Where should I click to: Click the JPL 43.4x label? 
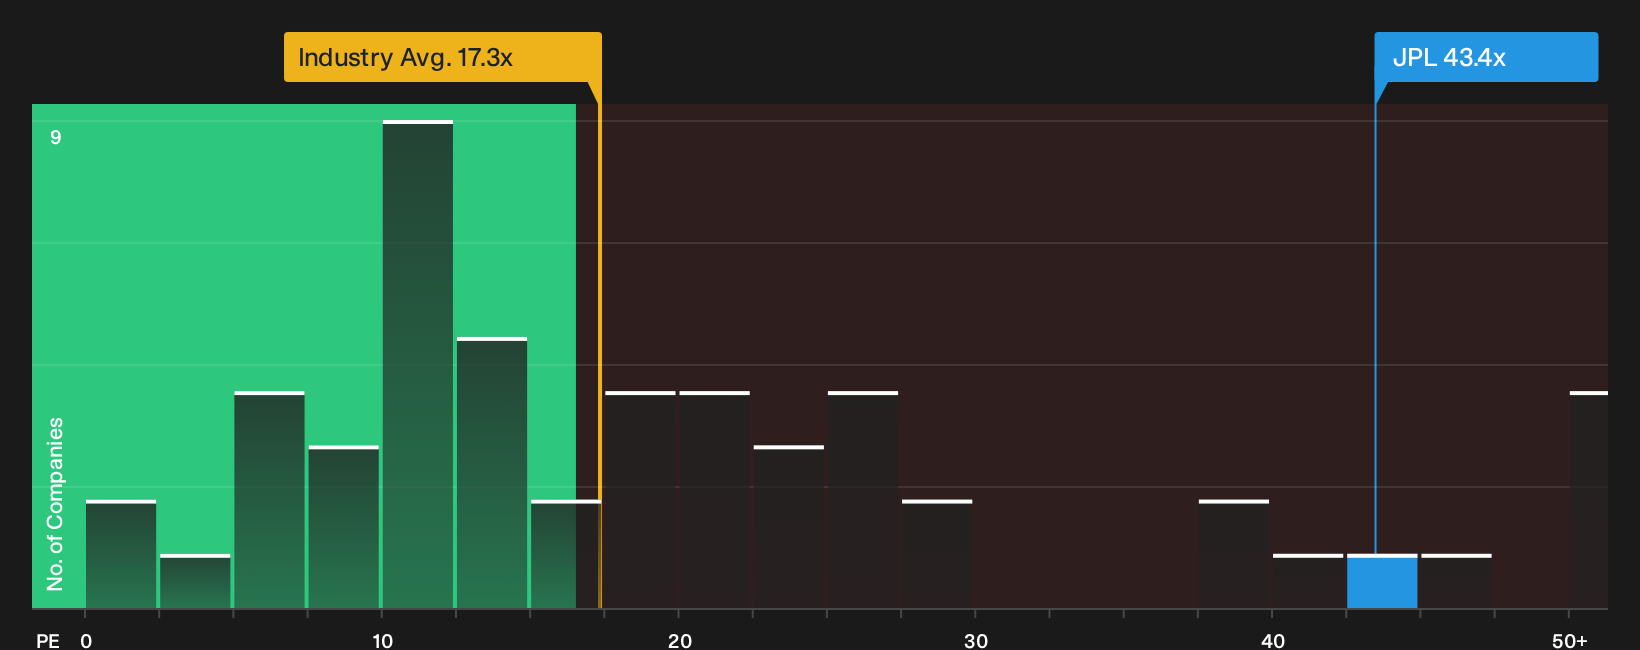(x=1486, y=57)
